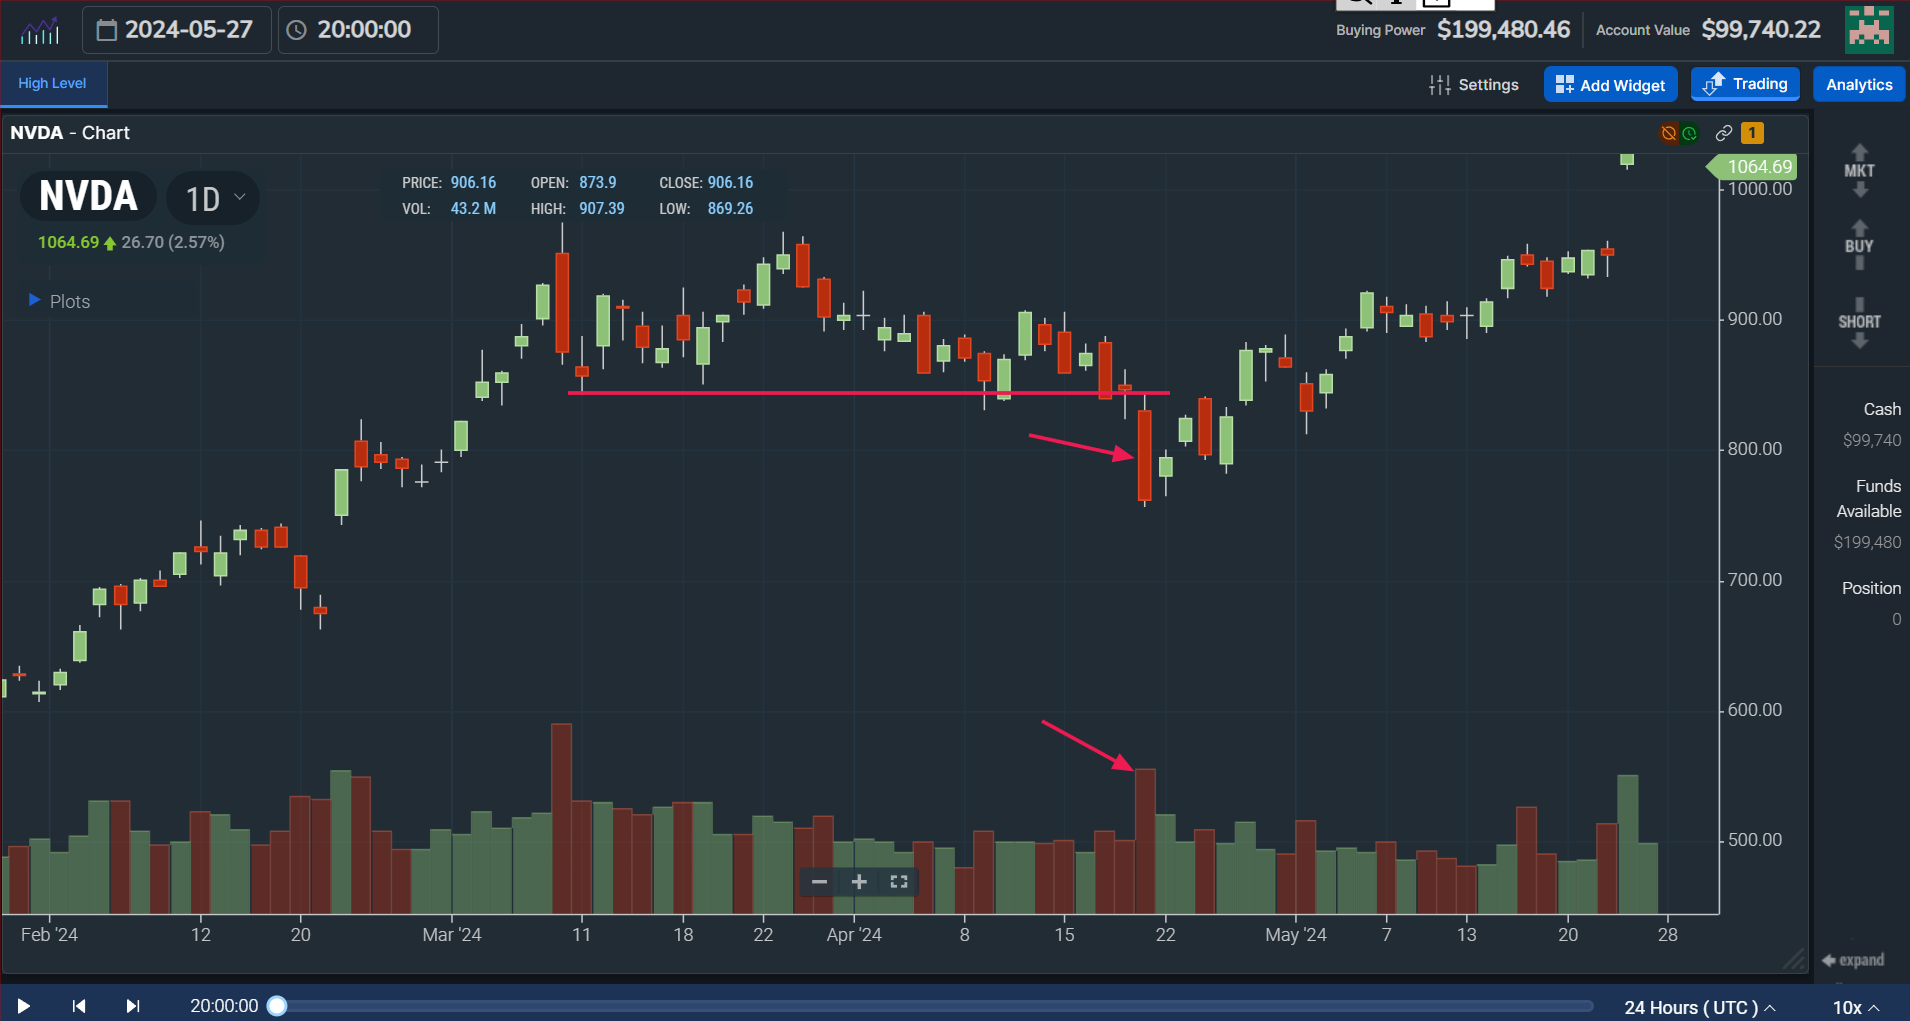Viewport: 1910px width, 1021px height.
Task: Open the 1D timeframe dropdown
Action: click(211, 197)
